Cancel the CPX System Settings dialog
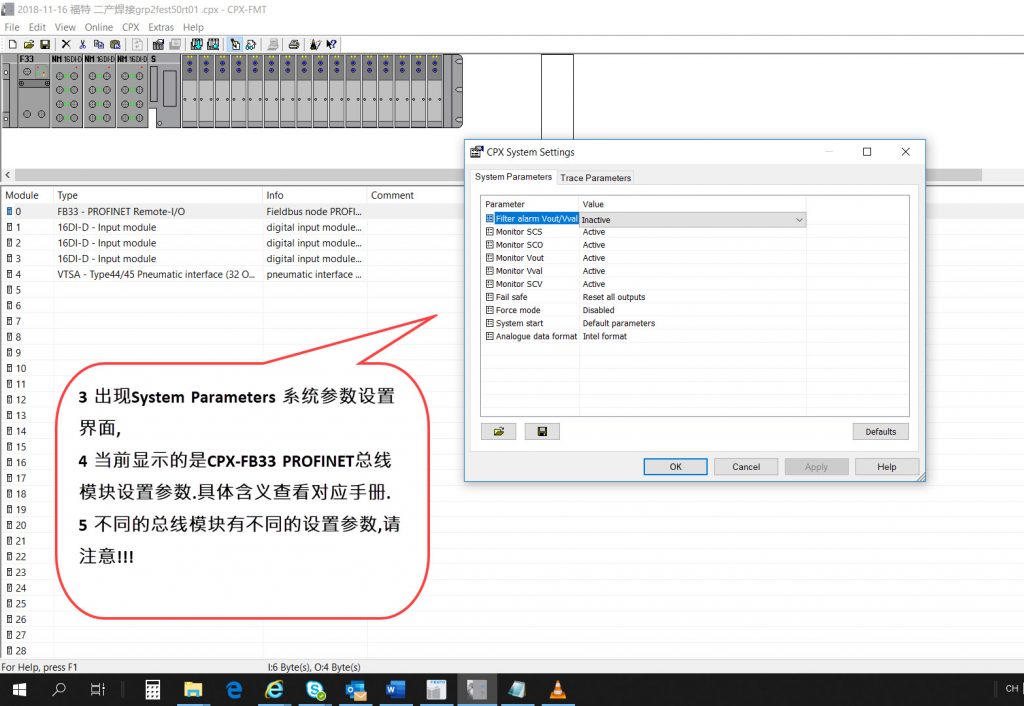 pos(746,467)
